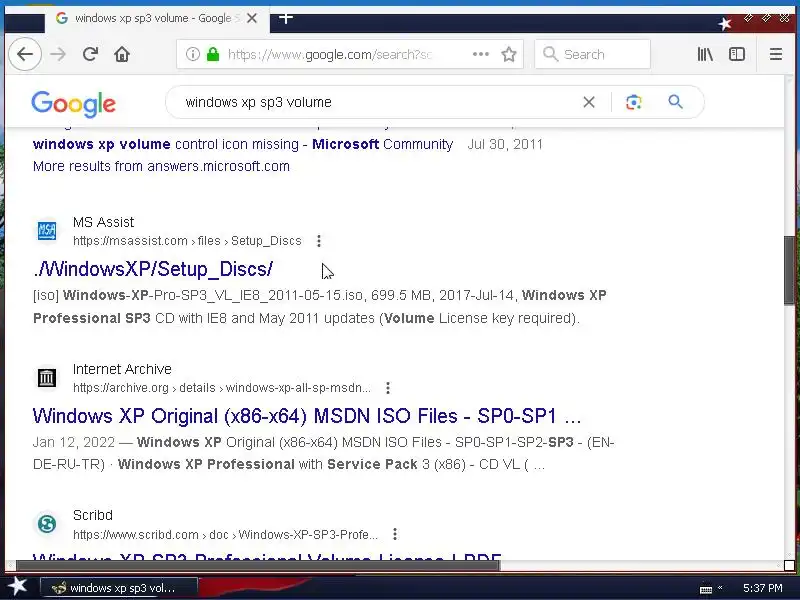Click the archive.org breadcrumb URL
This screenshot has width=800, height=600.
[x=222, y=388]
